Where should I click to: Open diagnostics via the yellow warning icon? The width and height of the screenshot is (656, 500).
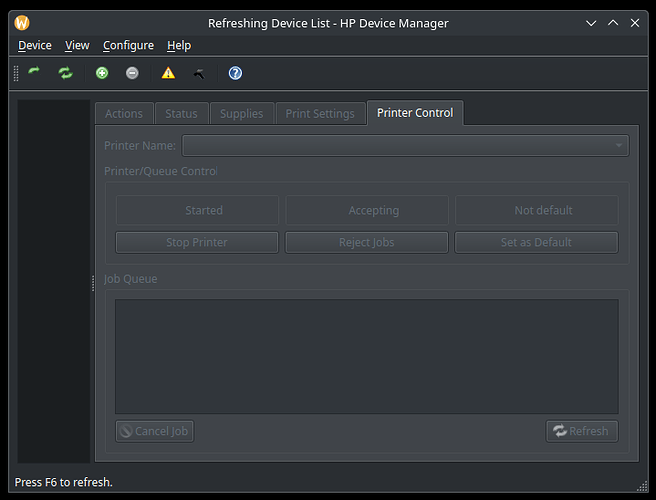click(x=168, y=73)
